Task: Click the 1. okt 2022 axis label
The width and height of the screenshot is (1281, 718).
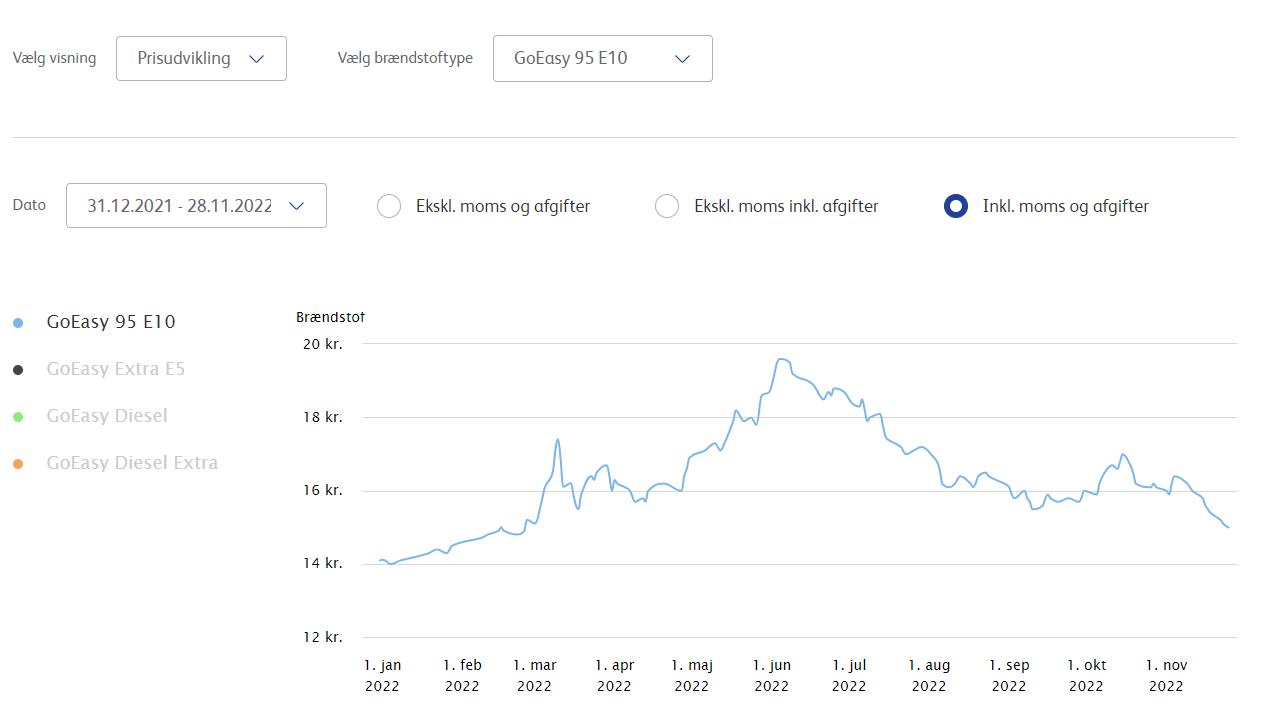Action: (x=1087, y=676)
